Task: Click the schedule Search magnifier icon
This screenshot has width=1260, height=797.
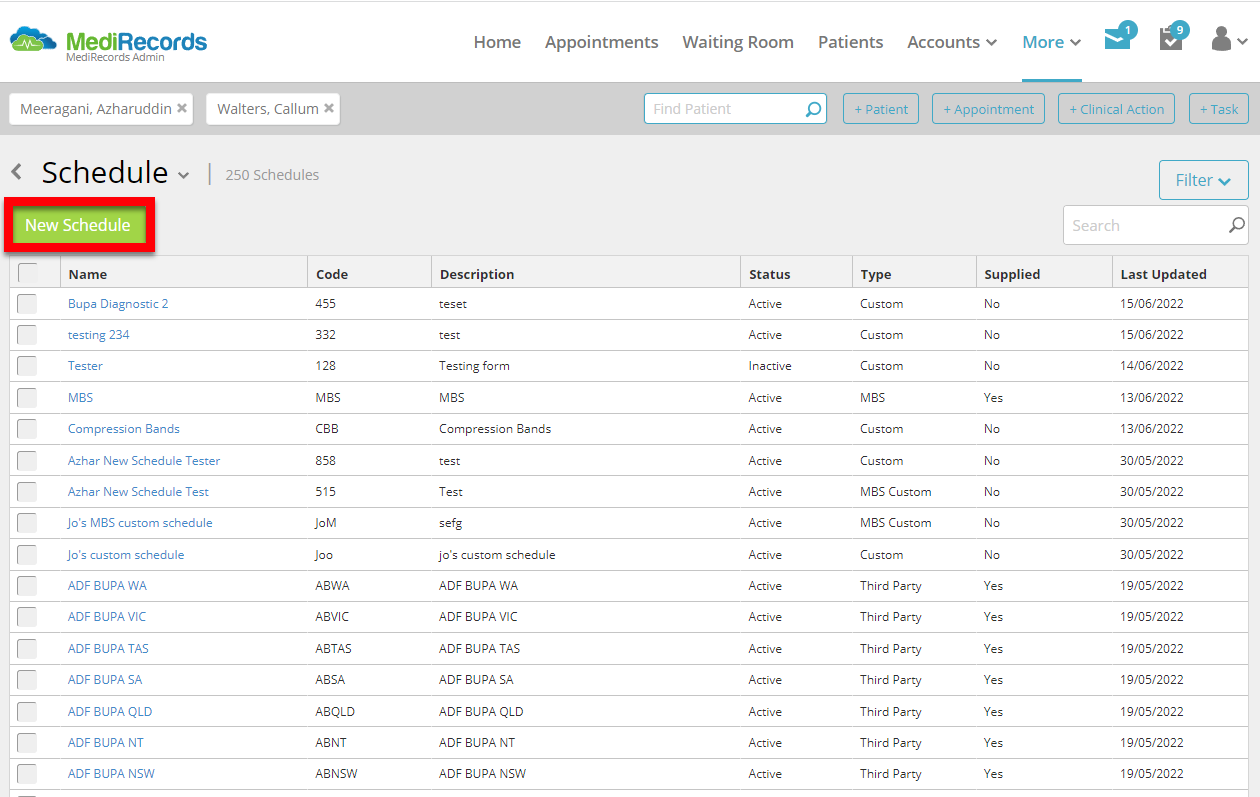Action: click(1237, 226)
